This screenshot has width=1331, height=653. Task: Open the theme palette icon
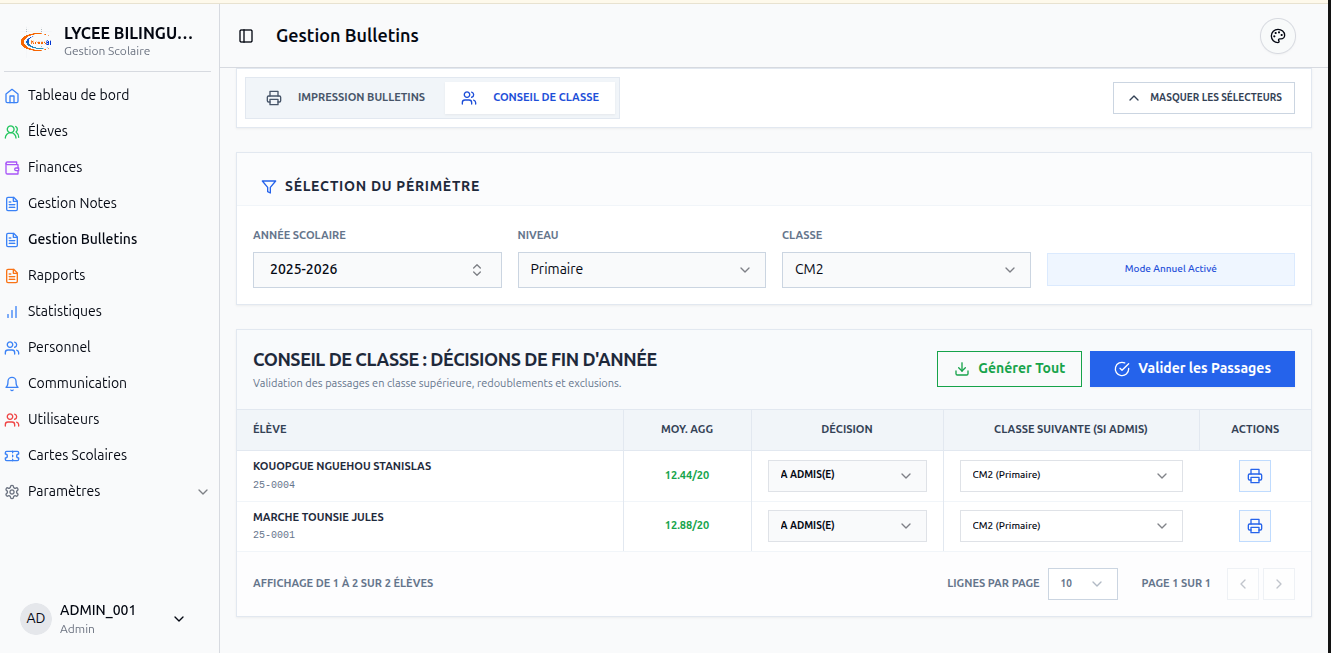pyautogui.click(x=1277, y=36)
